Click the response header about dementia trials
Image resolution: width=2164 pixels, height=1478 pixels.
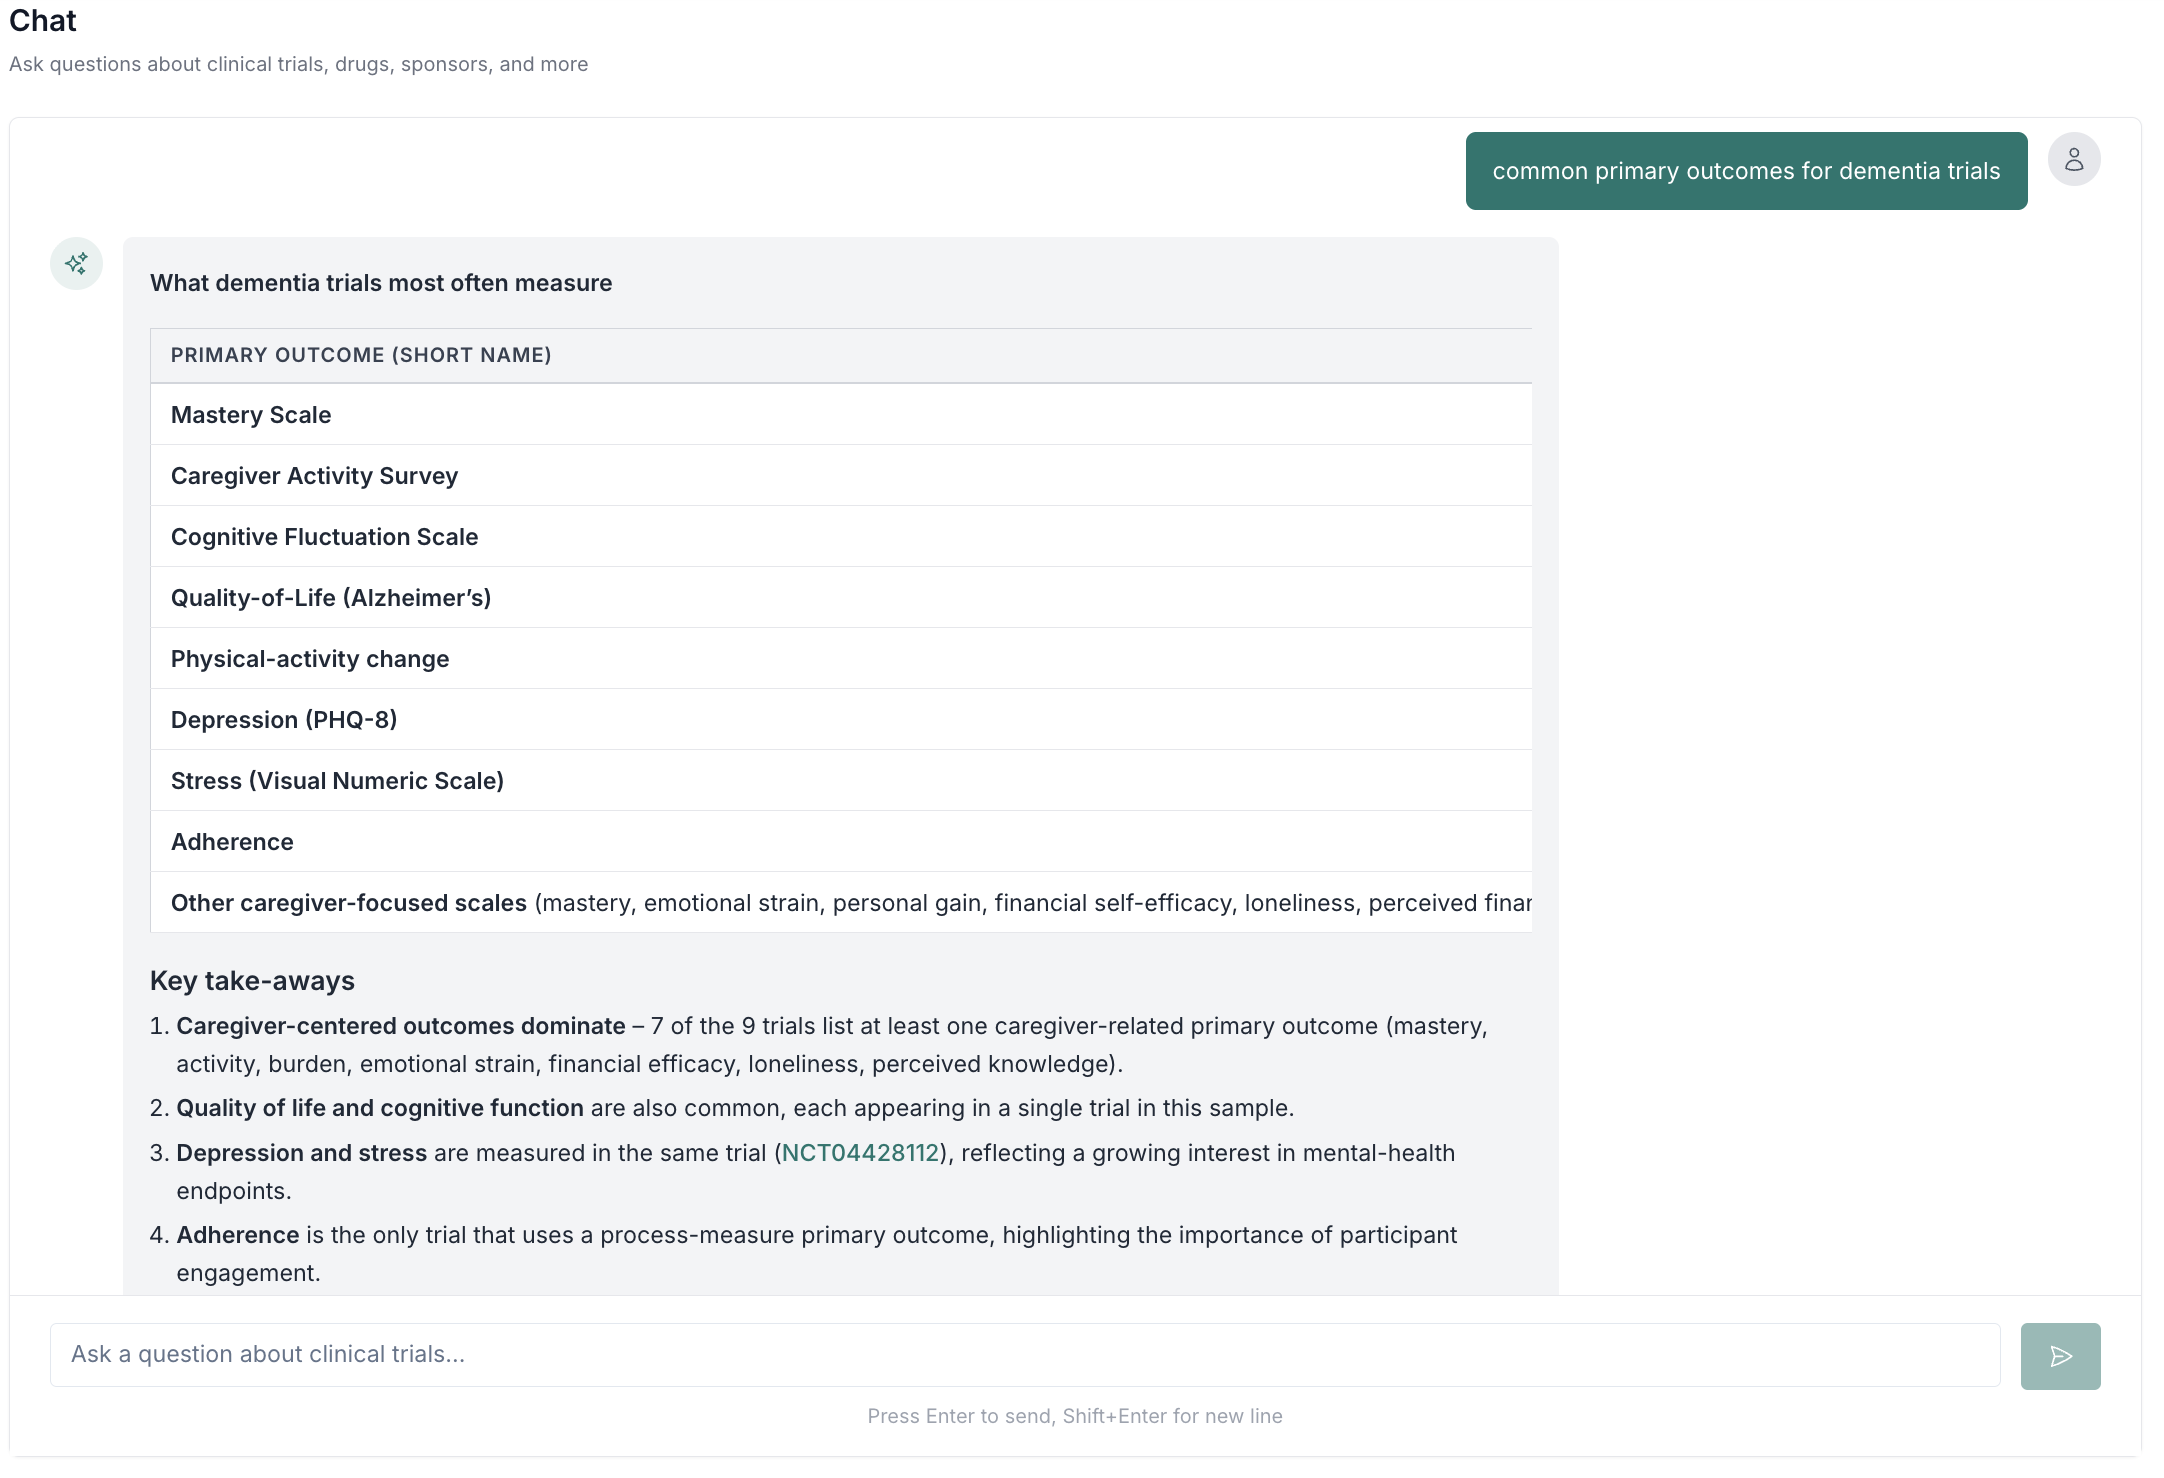[381, 283]
